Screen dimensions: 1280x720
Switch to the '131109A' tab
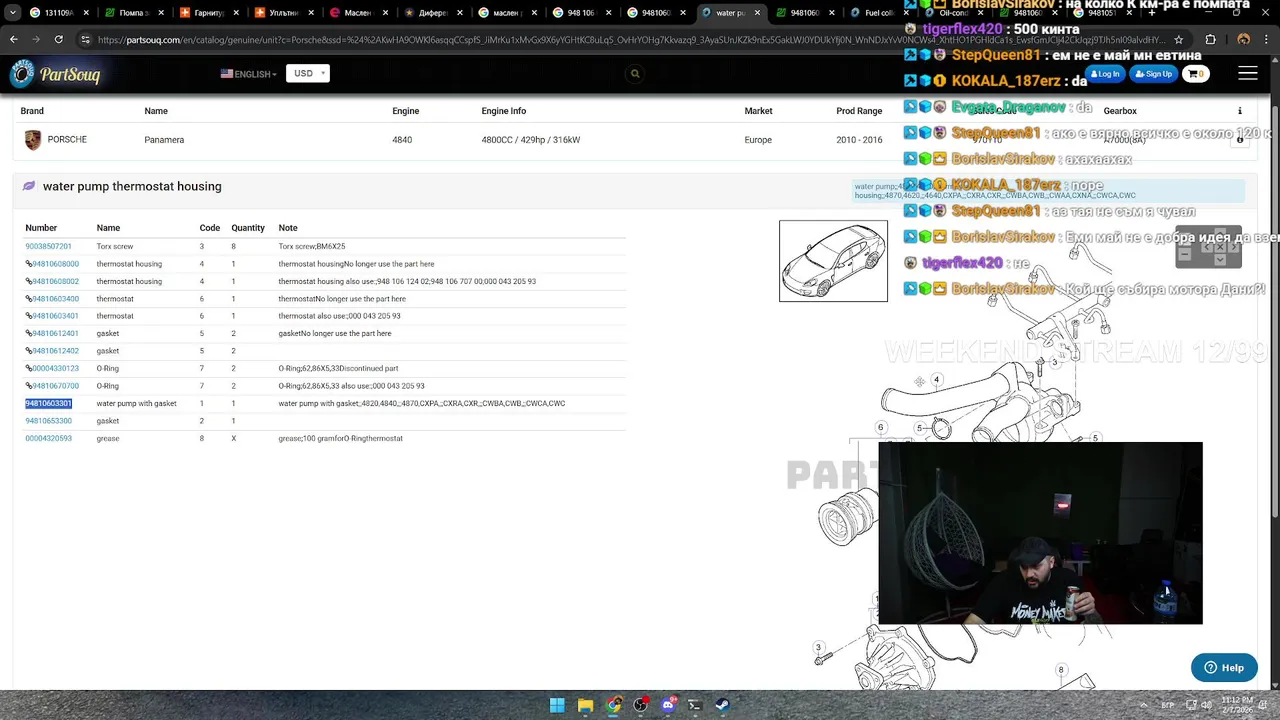point(59,13)
